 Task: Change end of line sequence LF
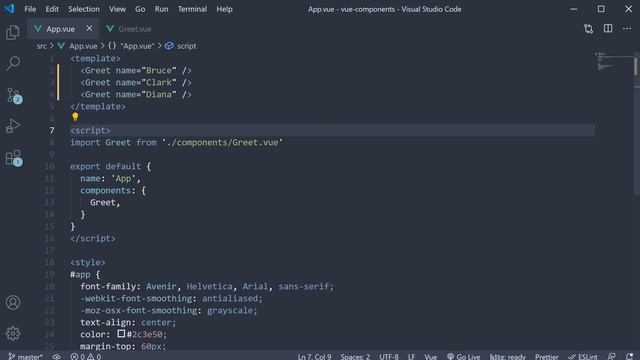click(411, 356)
